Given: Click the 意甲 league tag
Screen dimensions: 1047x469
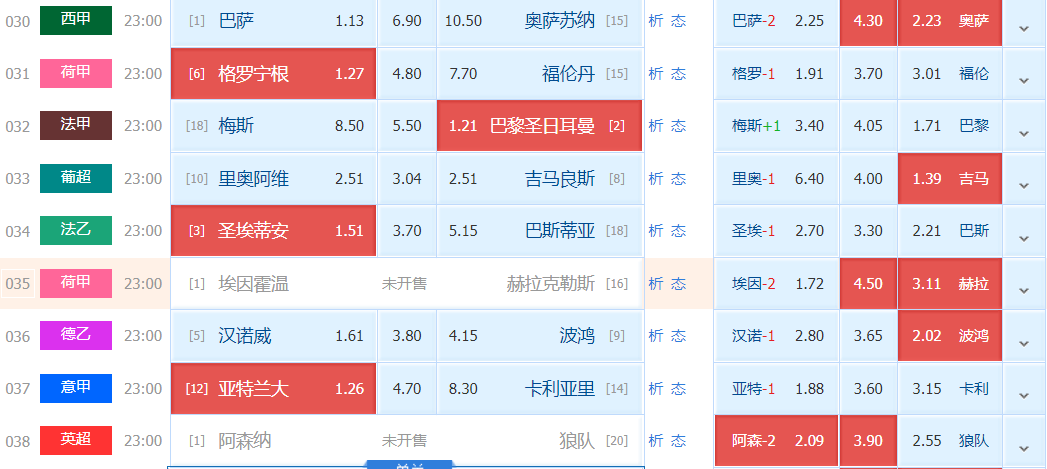Looking at the screenshot, I should [x=75, y=387].
